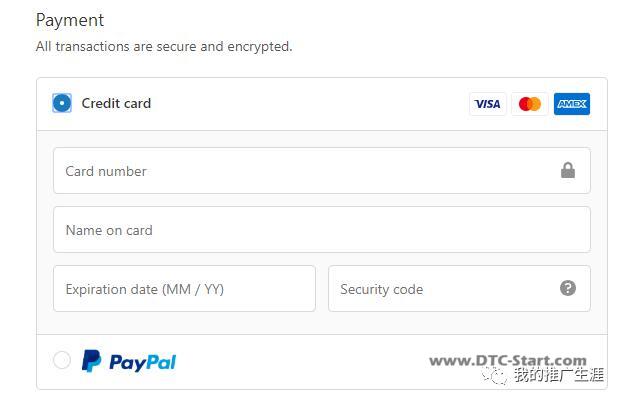The width and height of the screenshot is (623, 402).
Task: Open the Security code help question mark
Action: (568, 289)
